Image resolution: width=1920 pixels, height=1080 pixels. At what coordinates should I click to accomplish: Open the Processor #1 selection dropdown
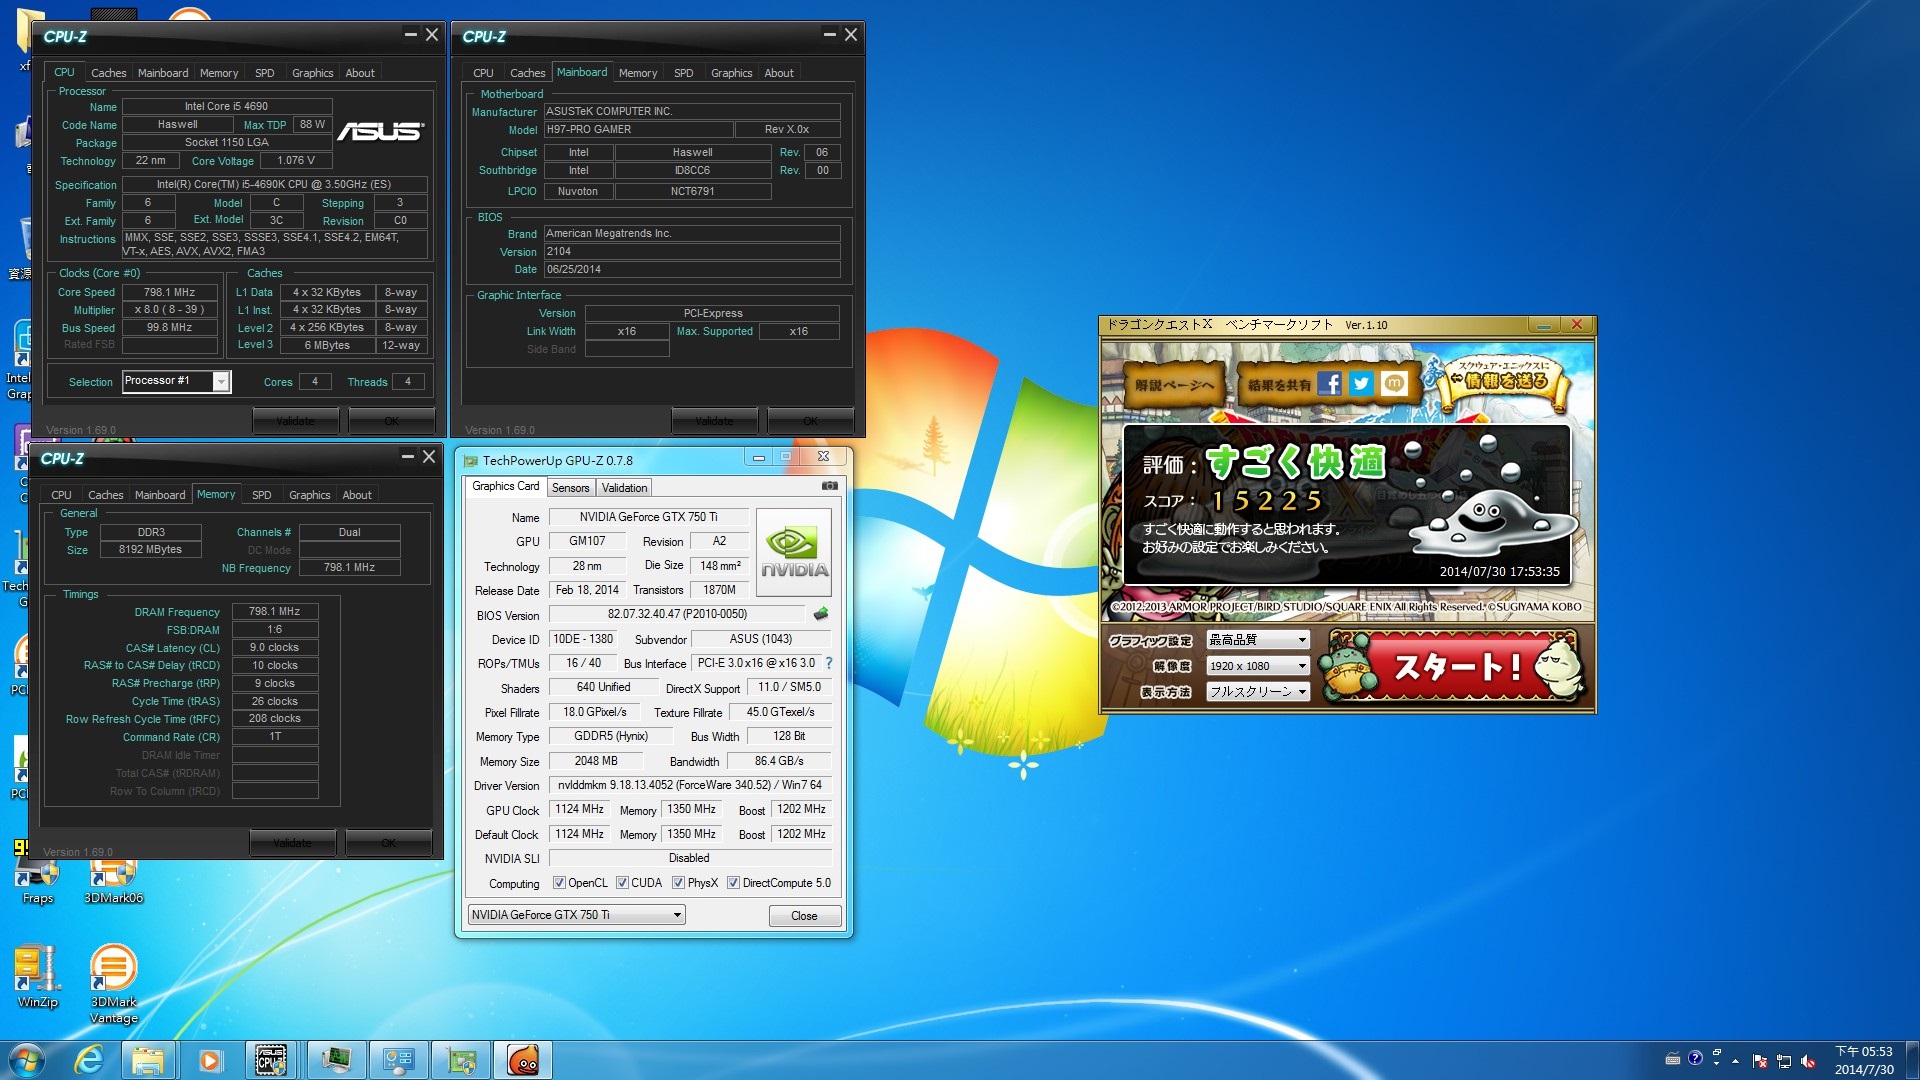[x=220, y=381]
